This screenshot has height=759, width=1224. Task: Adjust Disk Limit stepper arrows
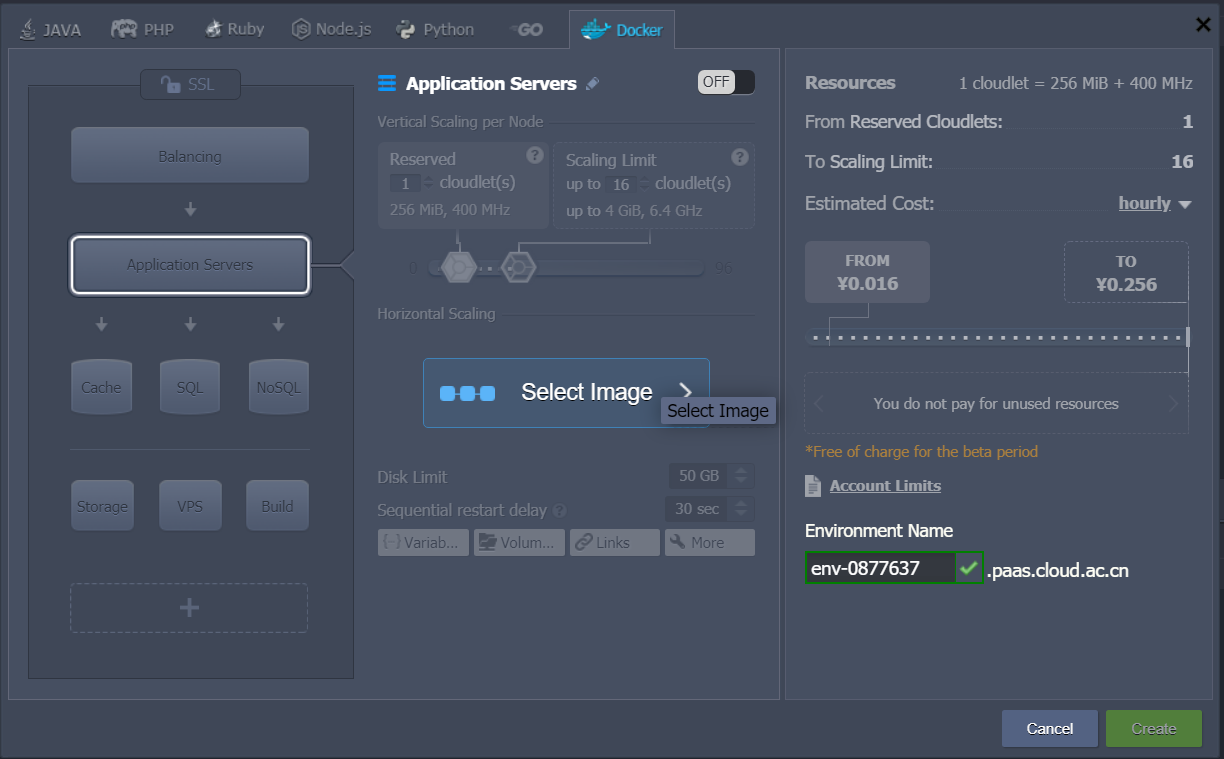coord(742,476)
